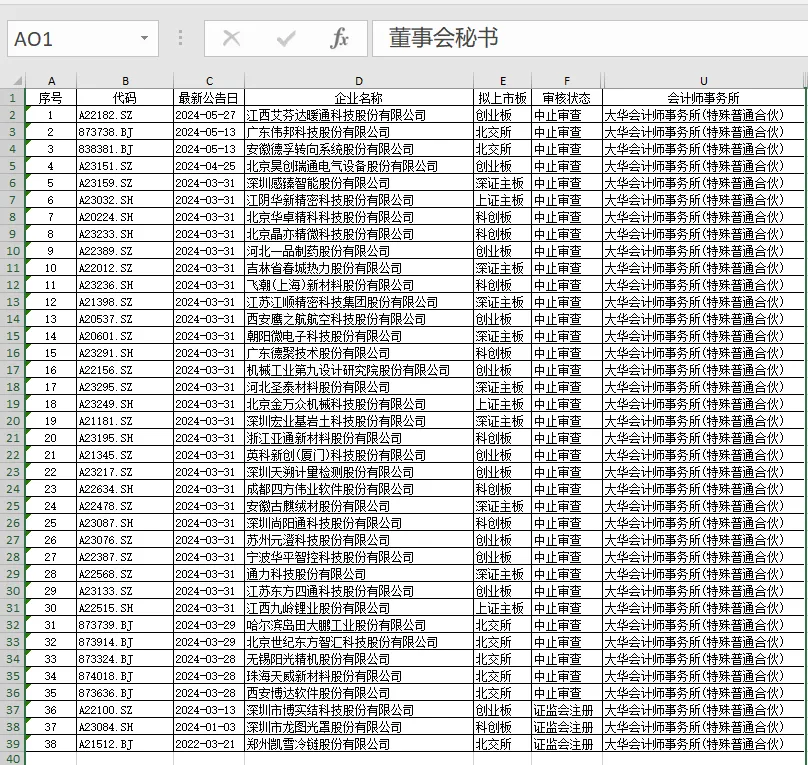This screenshot has height=765, width=808.
Task: Click cell A23084.SH
Action: tap(125, 727)
